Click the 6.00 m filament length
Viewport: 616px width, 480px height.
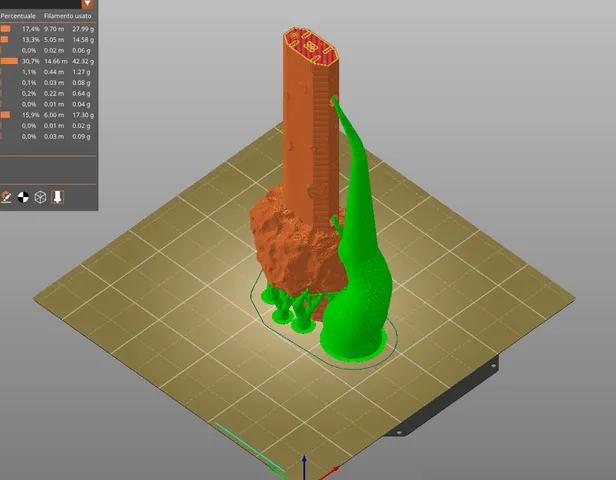[54, 115]
